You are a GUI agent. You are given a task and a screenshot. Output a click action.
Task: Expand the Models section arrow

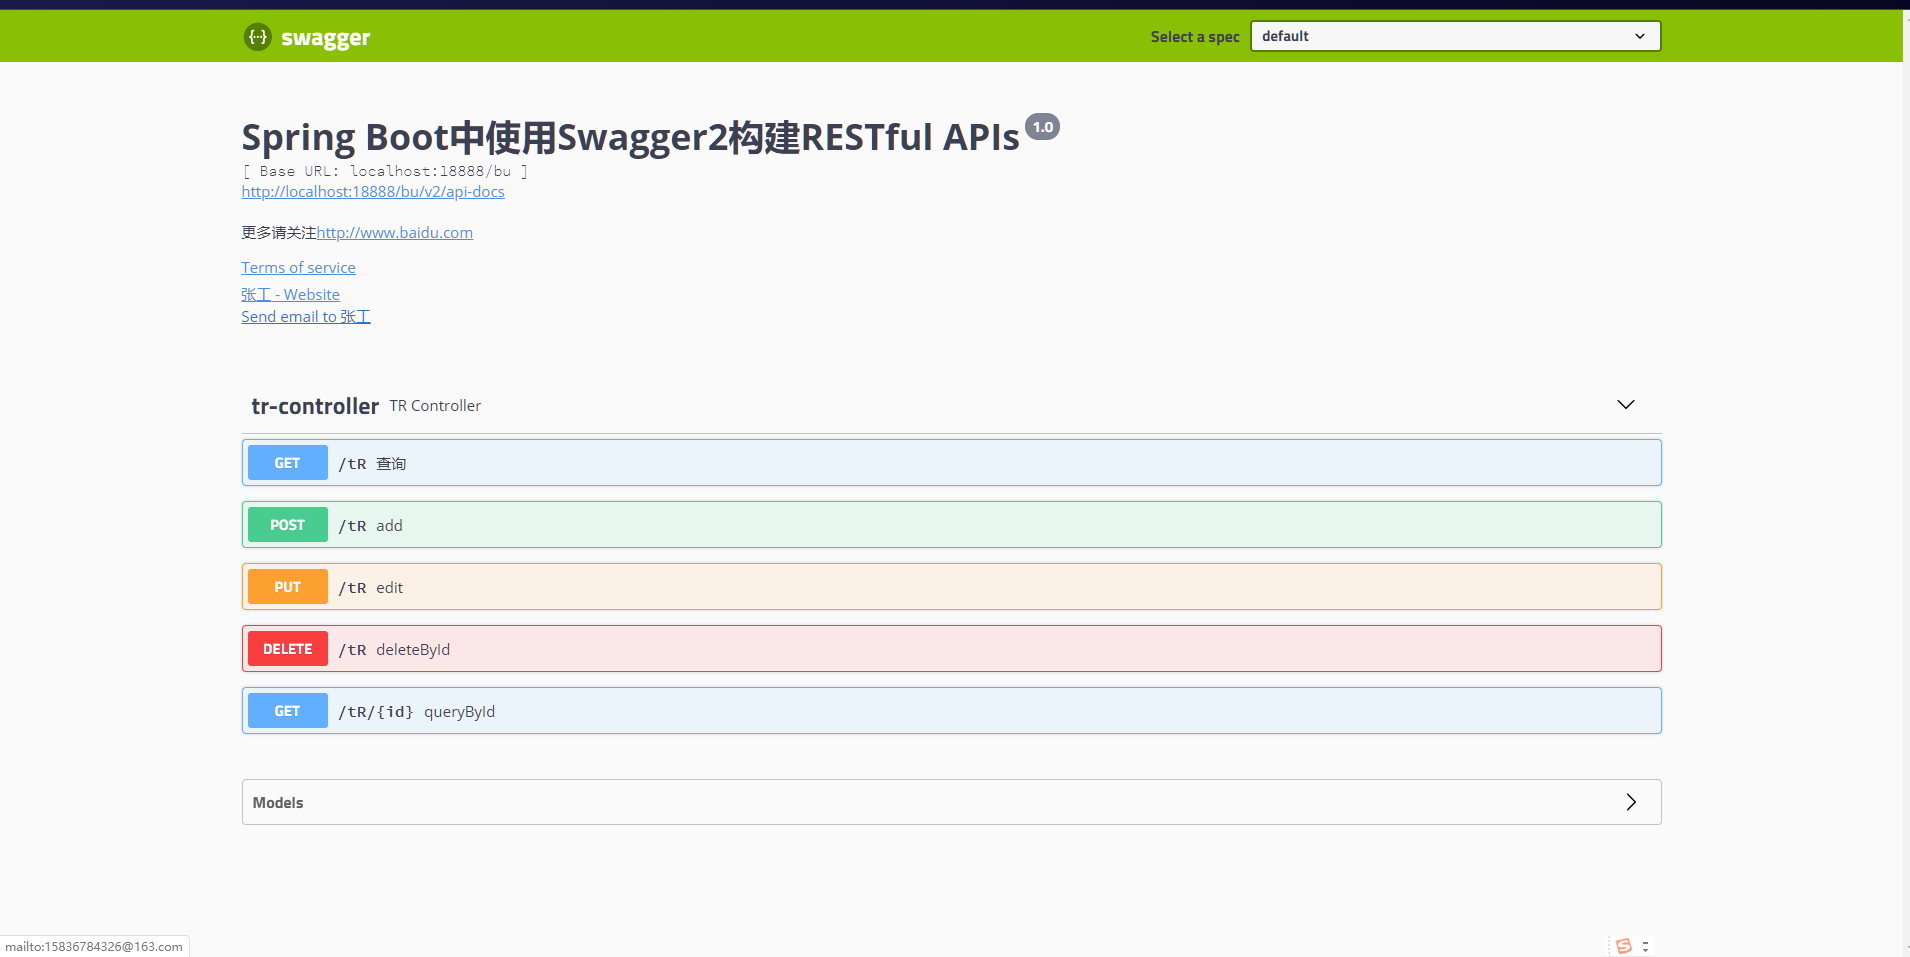(1631, 802)
